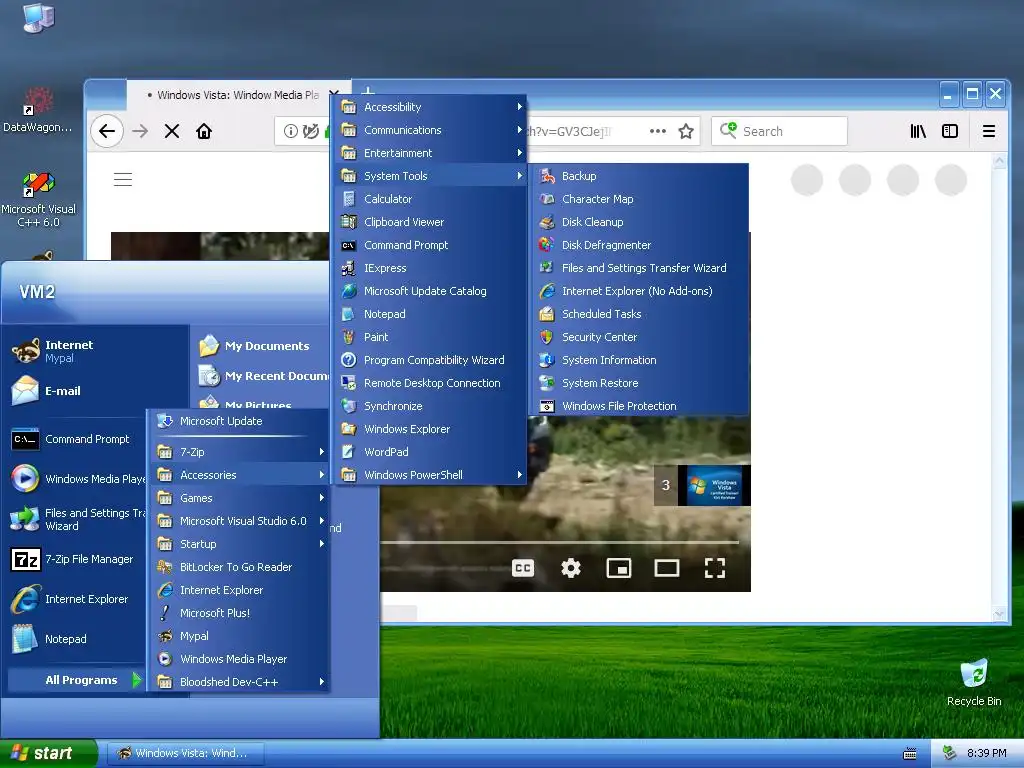The height and width of the screenshot is (768, 1024).
Task: Expand the Accessories folder
Action: tap(239, 475)
